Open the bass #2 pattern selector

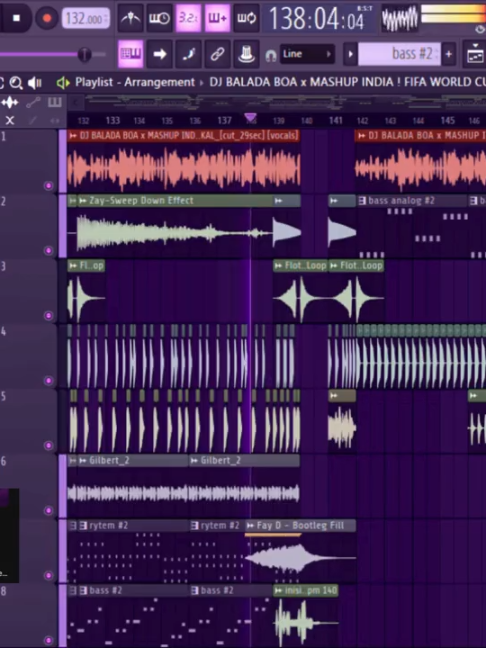point(399,54)
